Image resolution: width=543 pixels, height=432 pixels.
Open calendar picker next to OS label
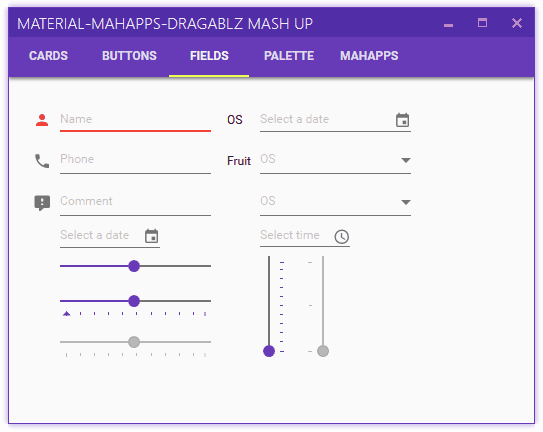(402, 120)
